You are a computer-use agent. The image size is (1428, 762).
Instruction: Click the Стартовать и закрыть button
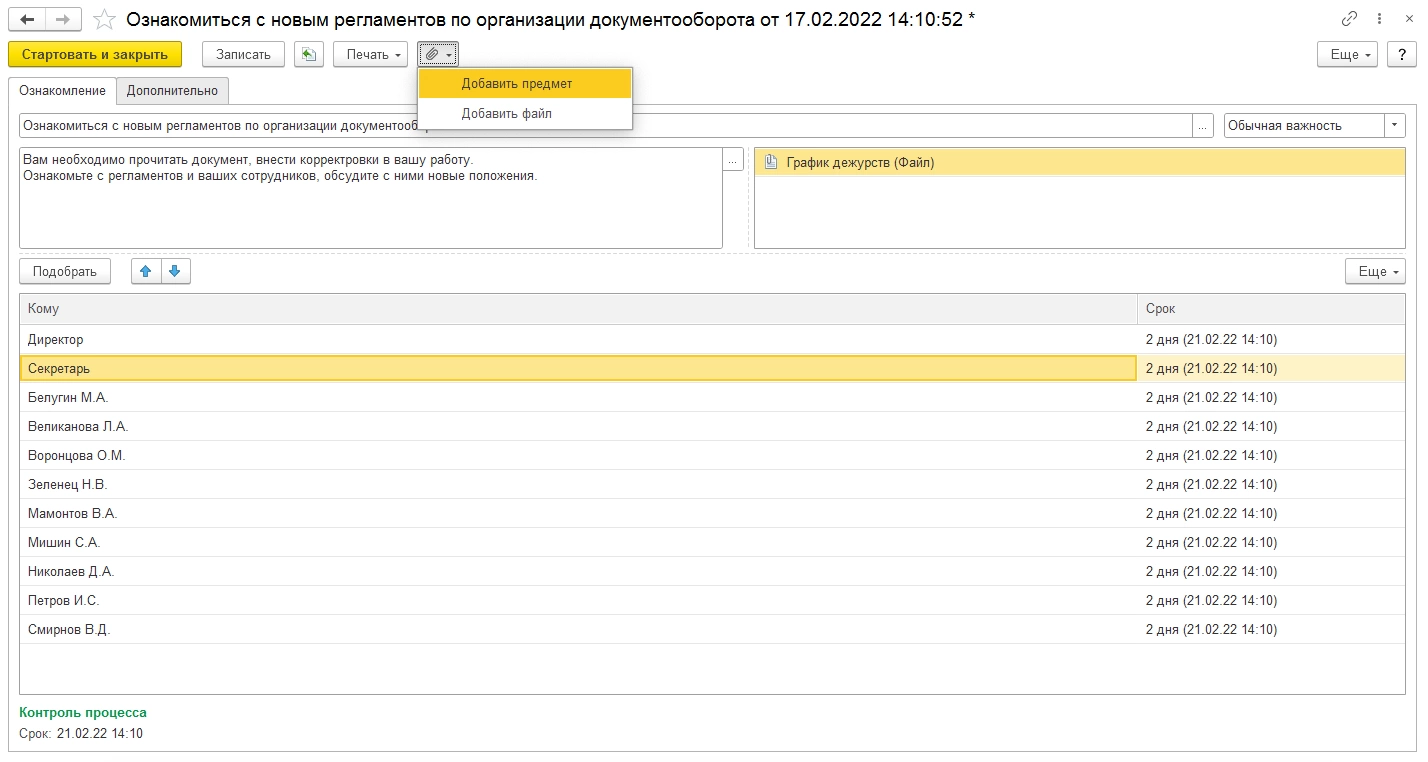[95, 54]
